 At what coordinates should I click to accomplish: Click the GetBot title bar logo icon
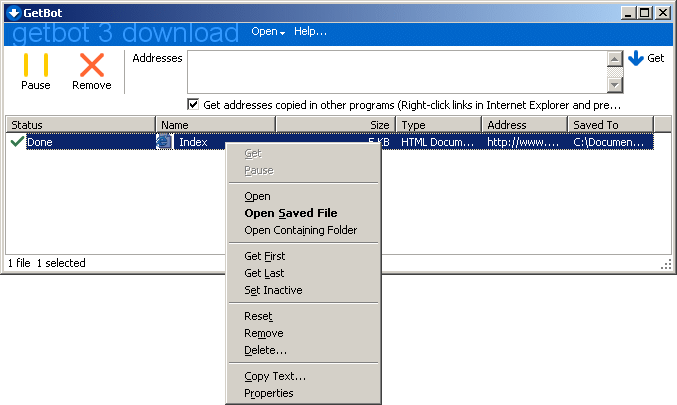(x=13, y=13)
